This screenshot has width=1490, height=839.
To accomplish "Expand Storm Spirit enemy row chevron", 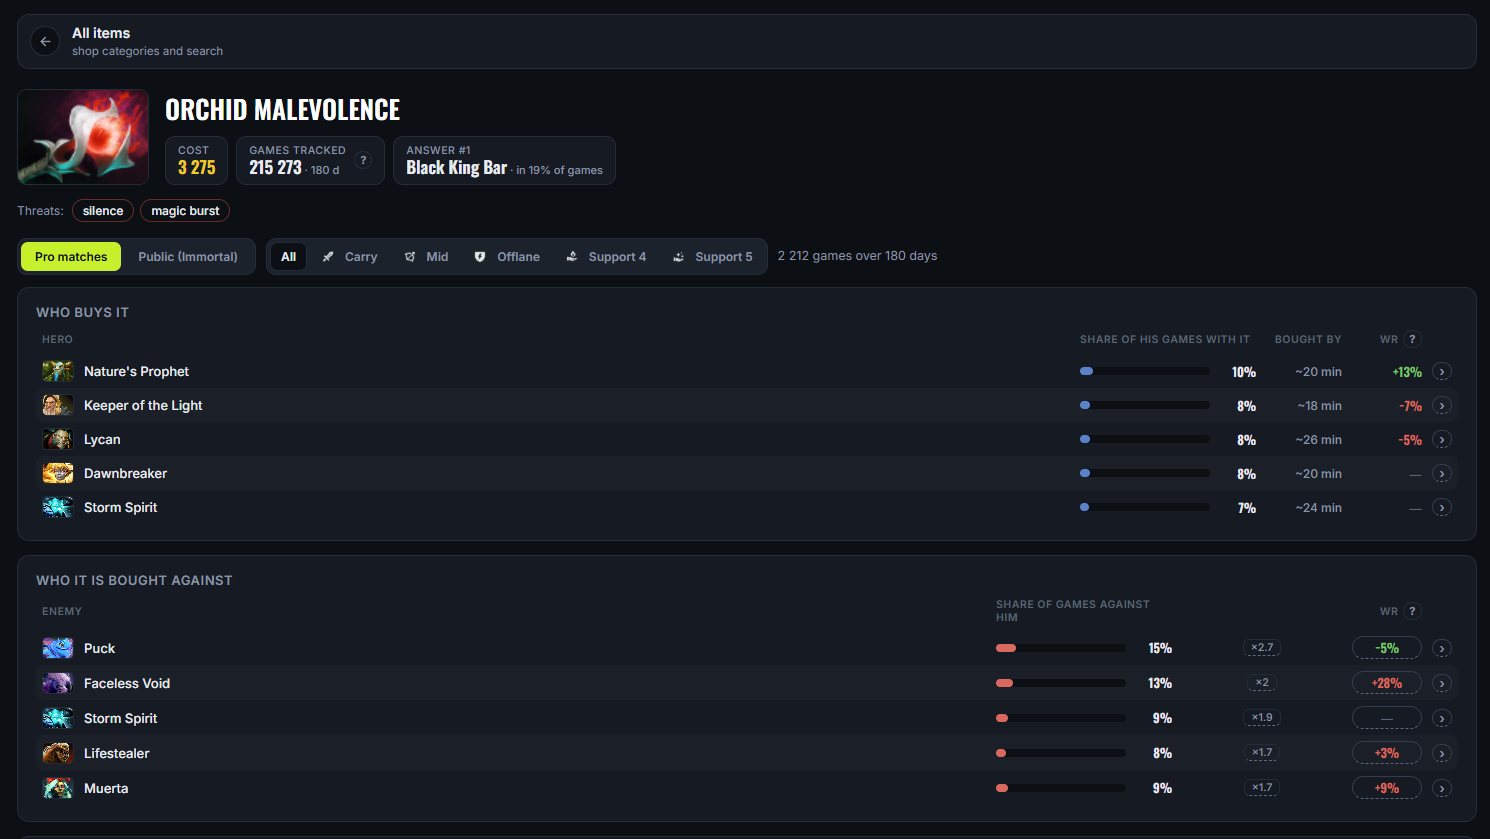I will (1441, 719).
